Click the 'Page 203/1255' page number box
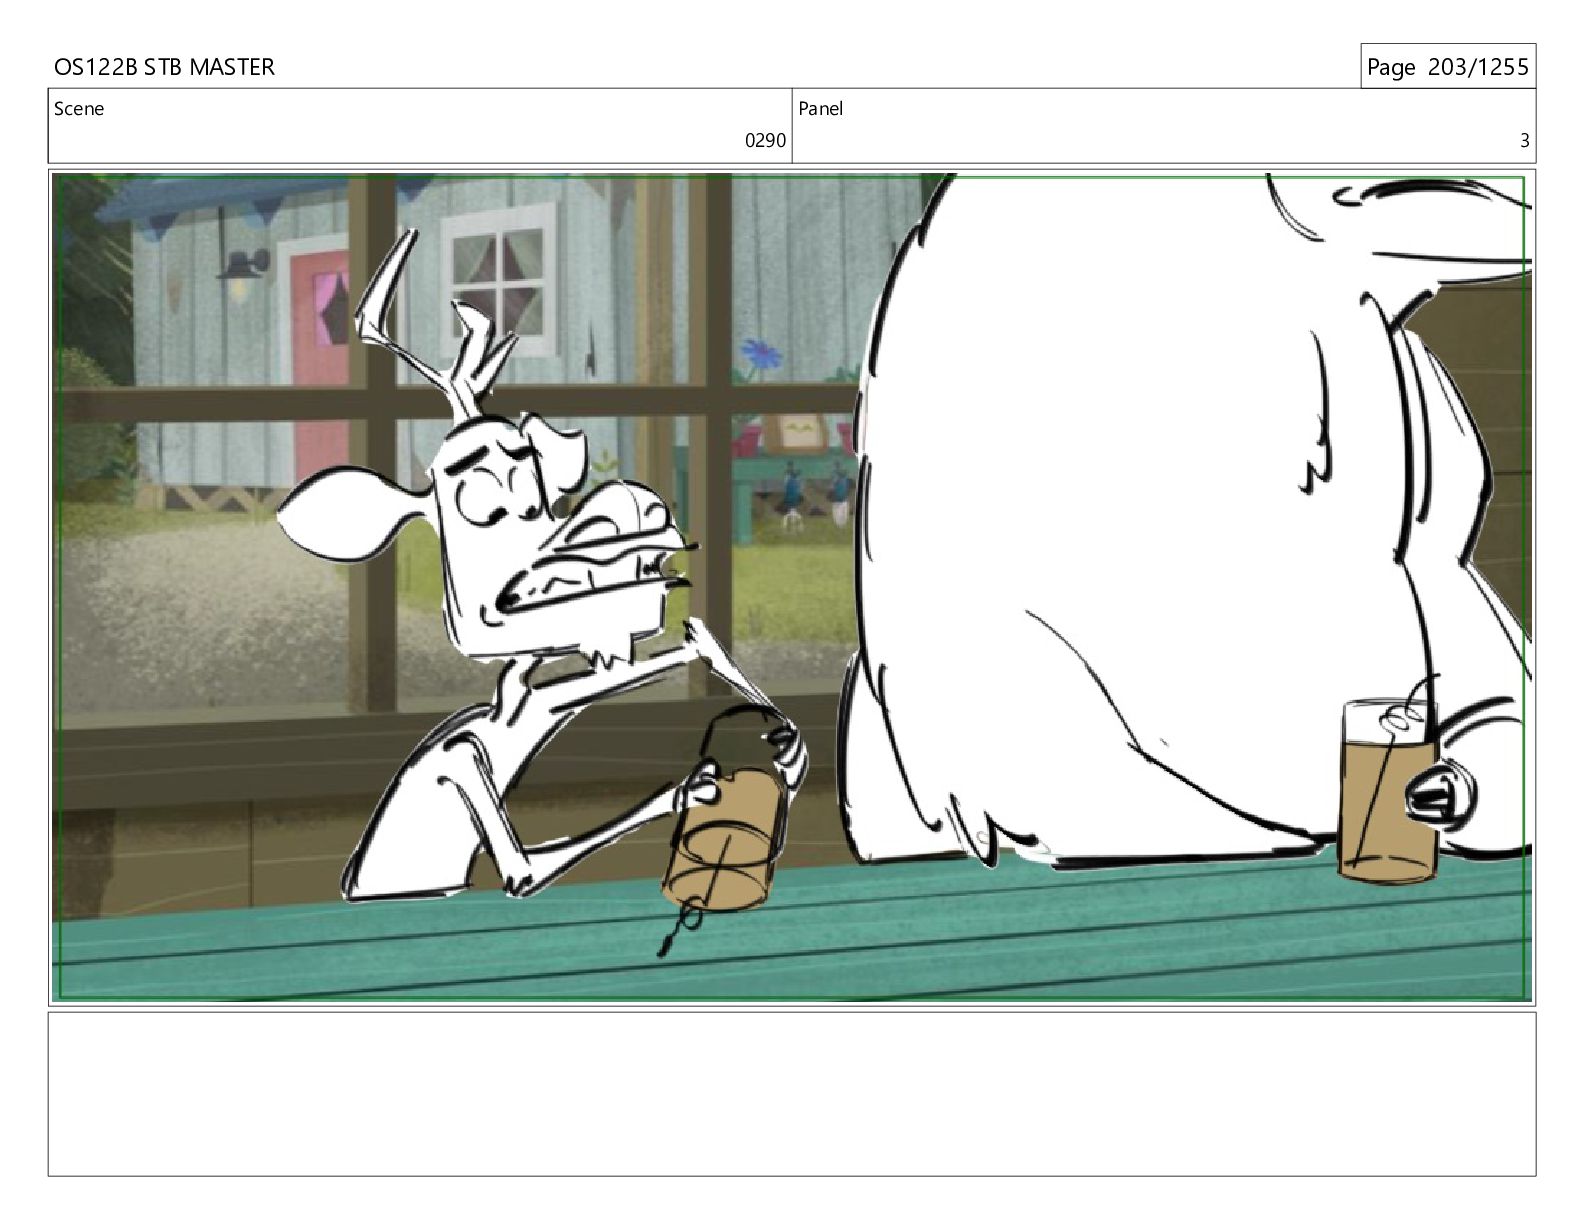This screenshot has height=1224, width=1584. [1447, 67]
